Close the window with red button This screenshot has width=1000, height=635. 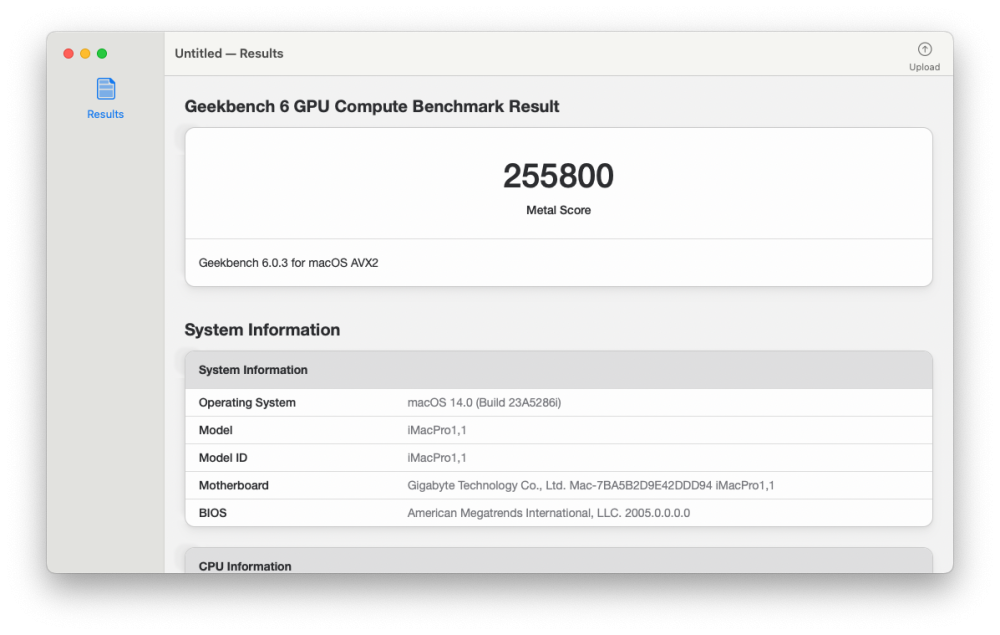(x=68, y=54)
